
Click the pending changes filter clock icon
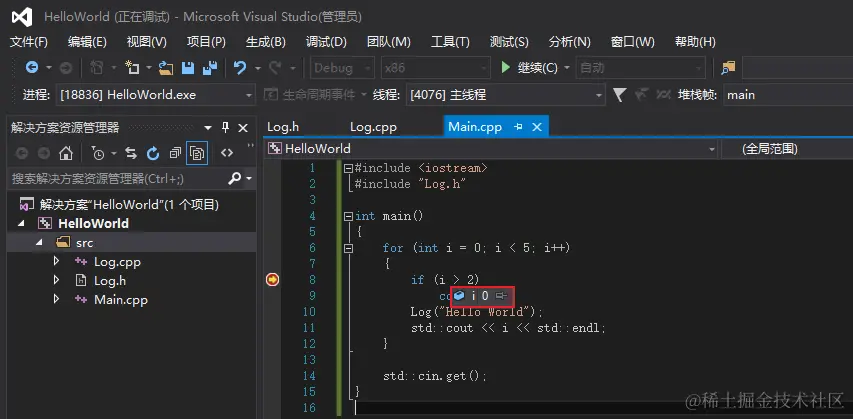(x=98, y=153)
